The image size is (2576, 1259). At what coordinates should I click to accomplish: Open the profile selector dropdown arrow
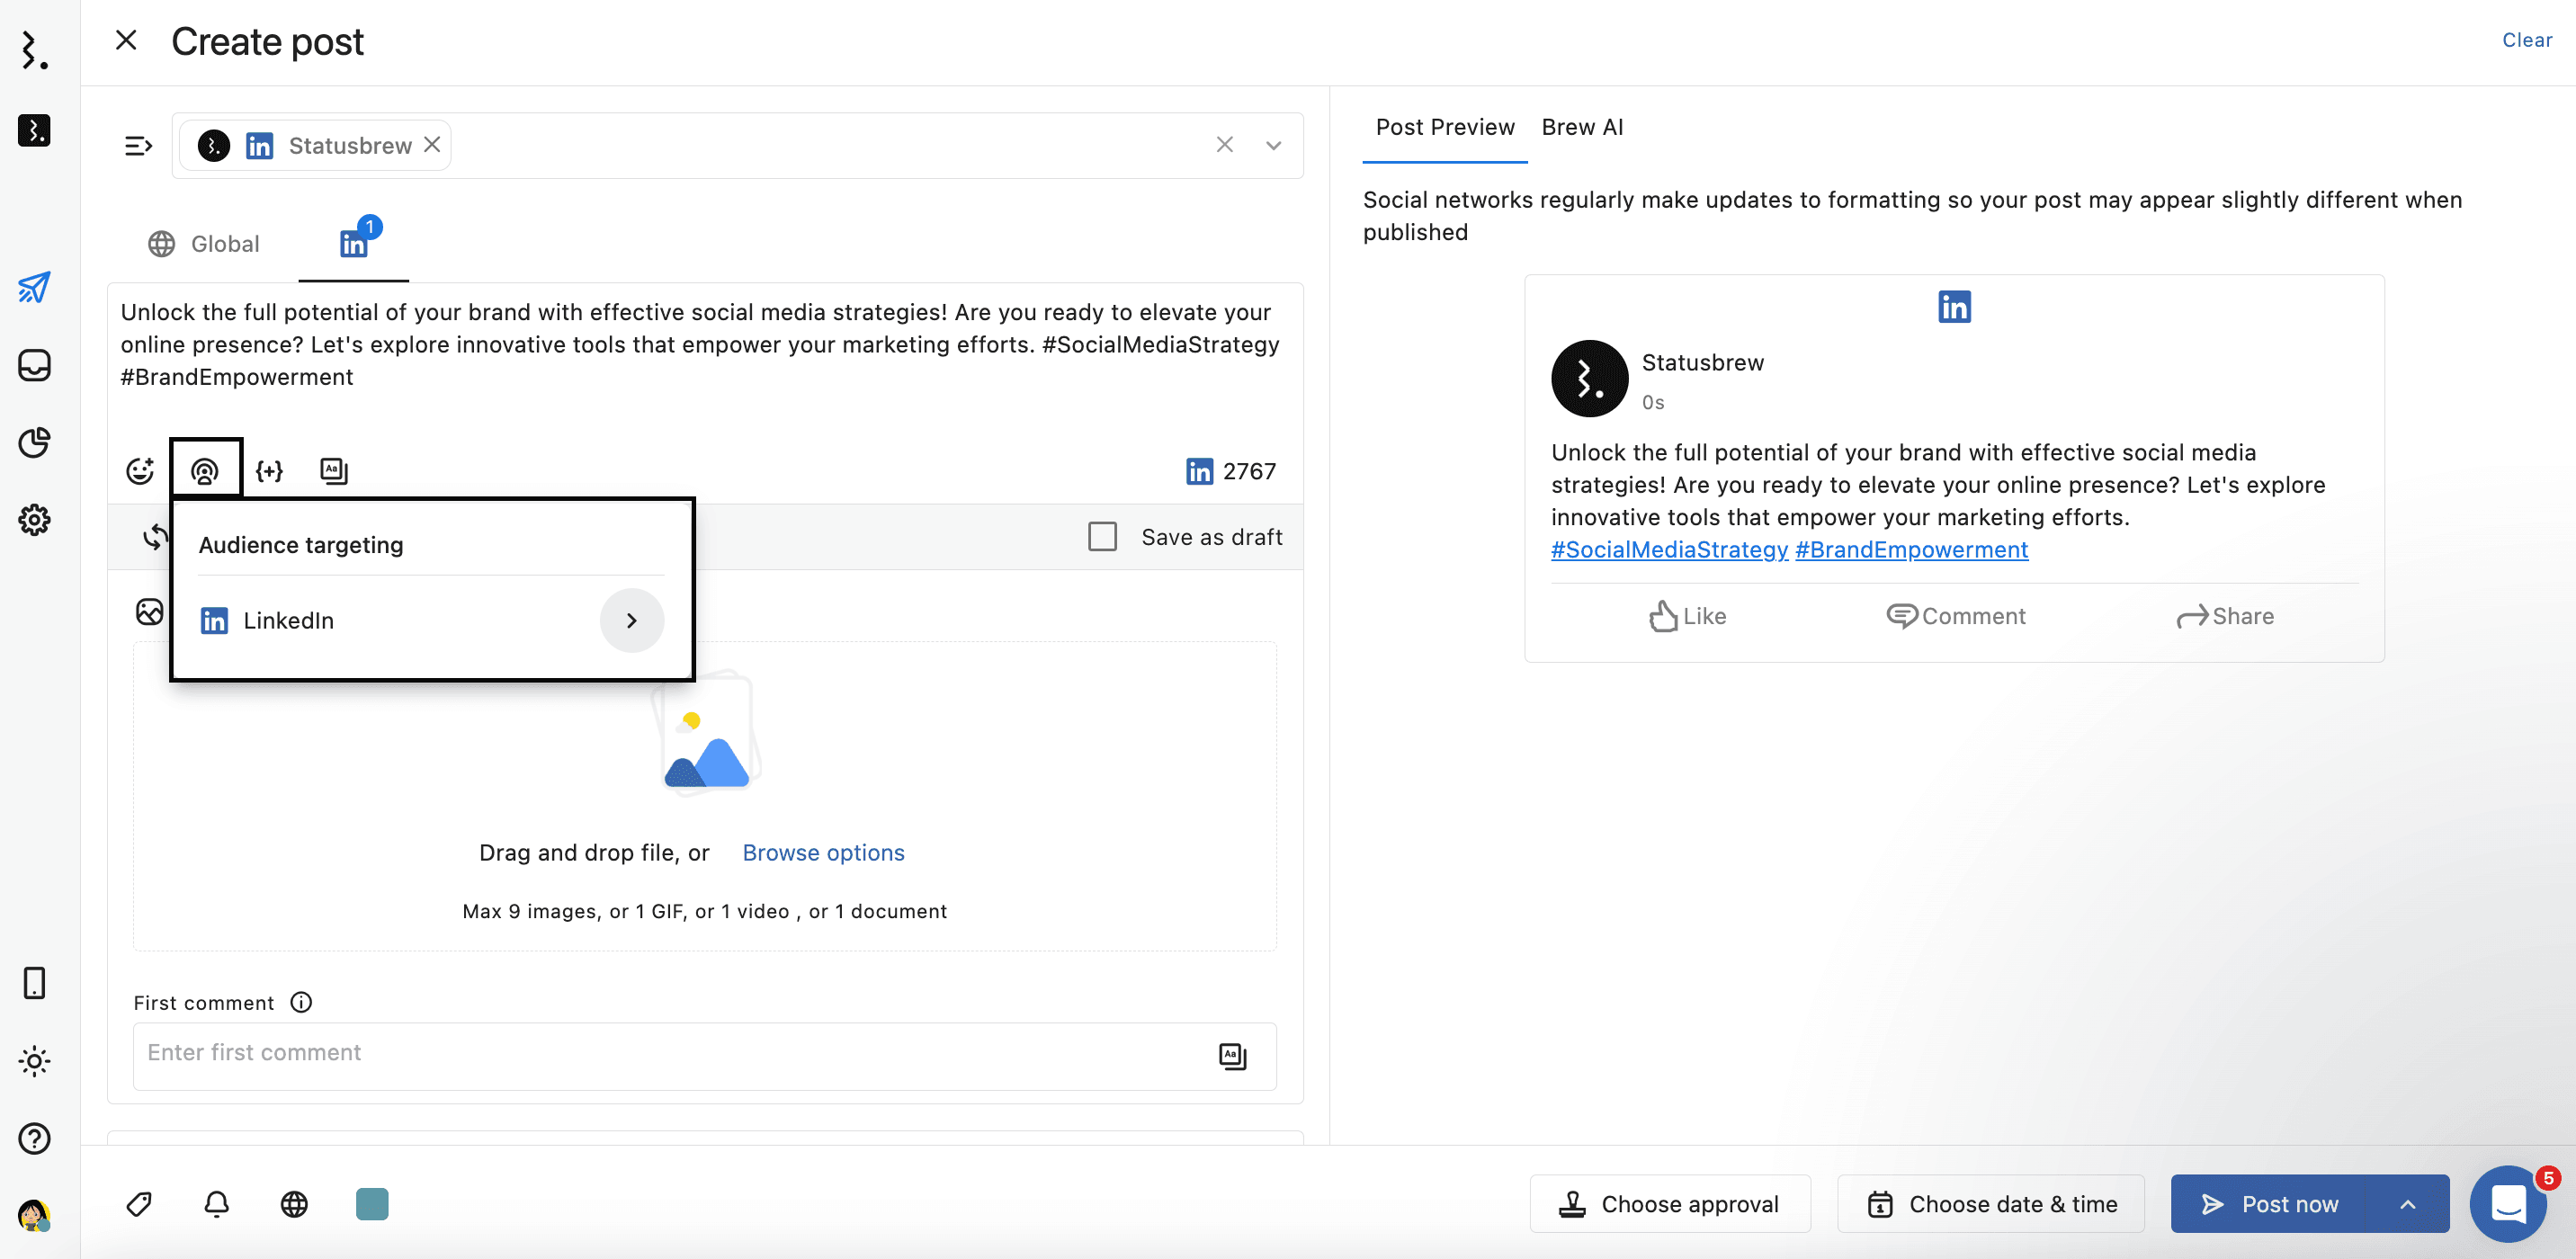click(1273, 146)
